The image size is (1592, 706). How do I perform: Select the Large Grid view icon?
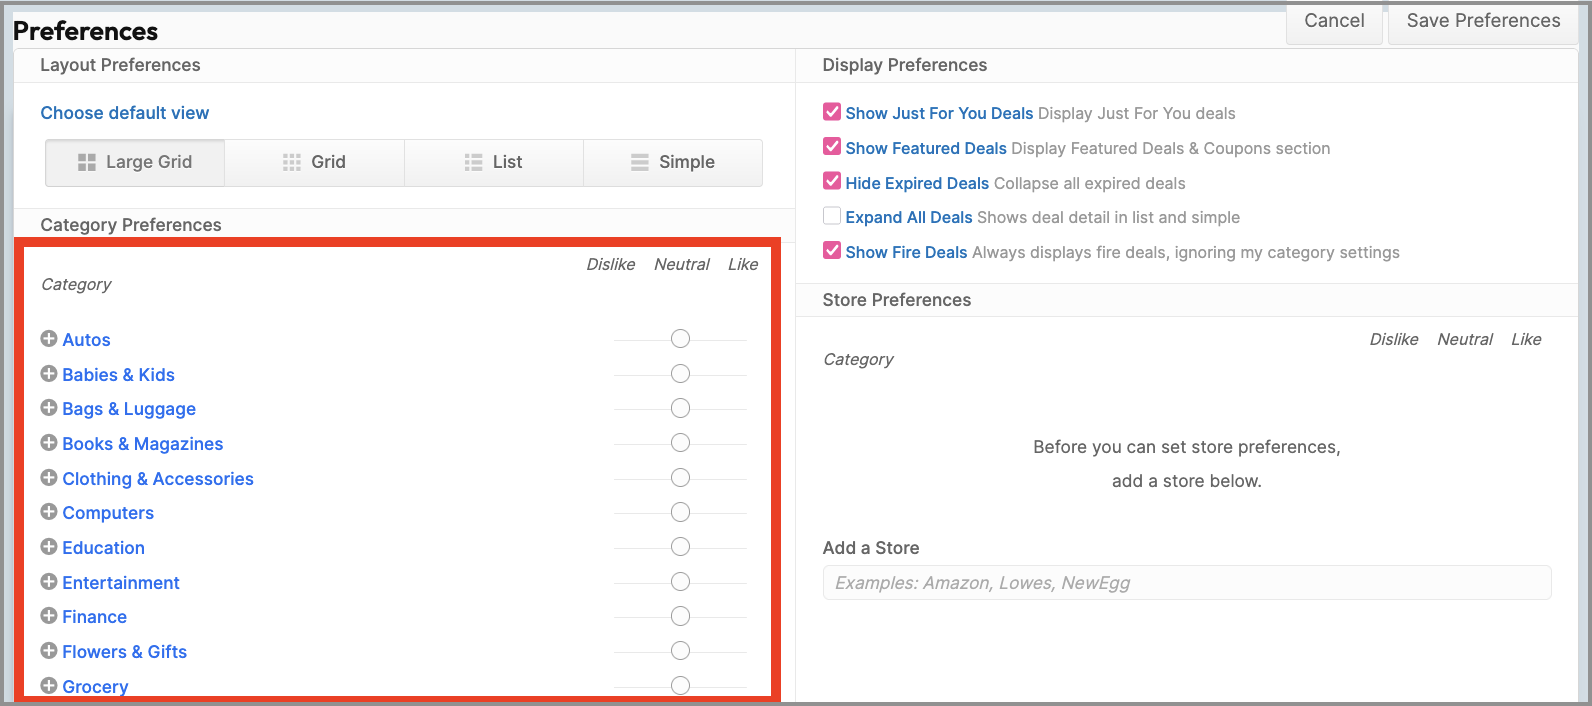pyautogui.click(x=87, y=162)
